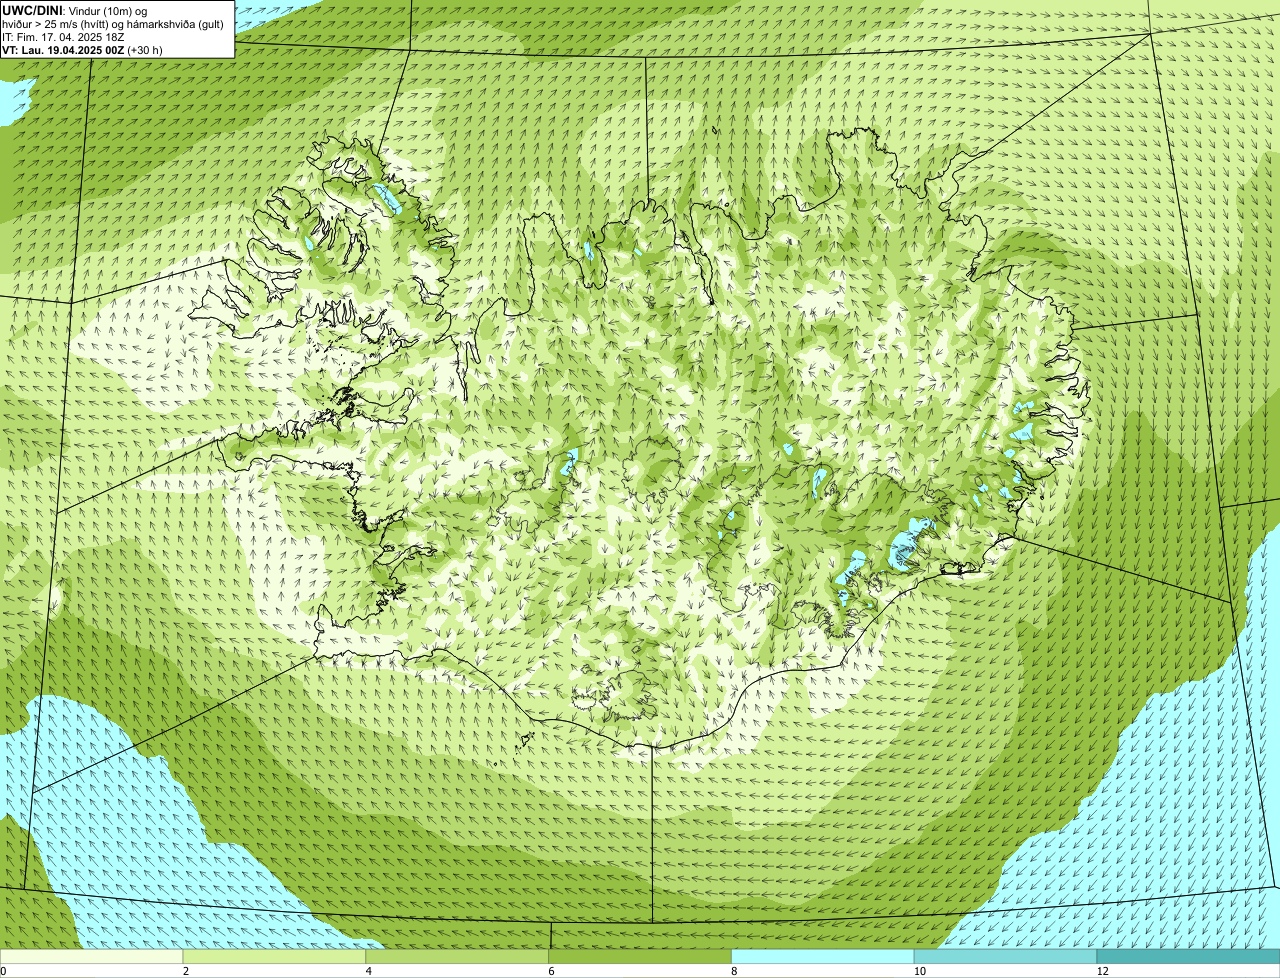Select the darkest teal swatch above 12 m/s

(1188, 956)
